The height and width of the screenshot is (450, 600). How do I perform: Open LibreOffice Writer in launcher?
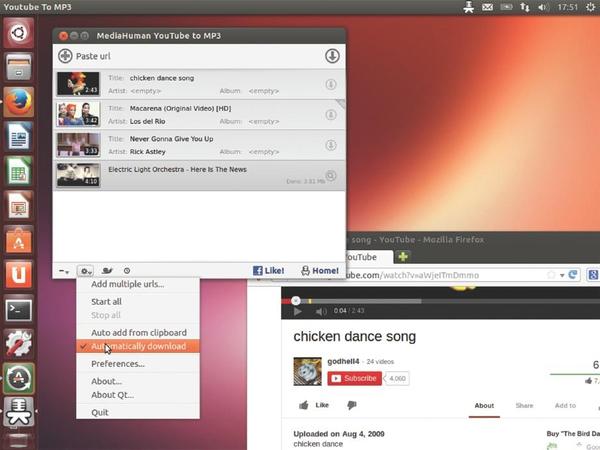point(18,136)
